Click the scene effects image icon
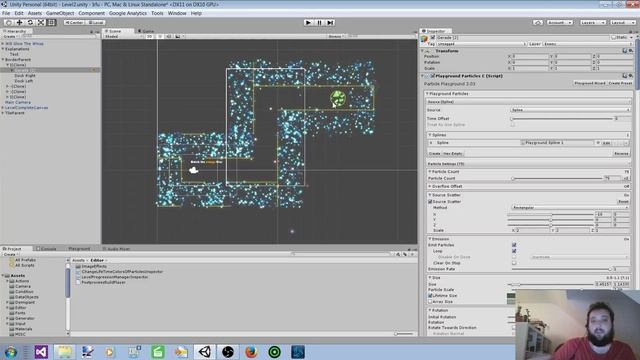This screenshot has height=360, width=640. [x=178, y=36]
